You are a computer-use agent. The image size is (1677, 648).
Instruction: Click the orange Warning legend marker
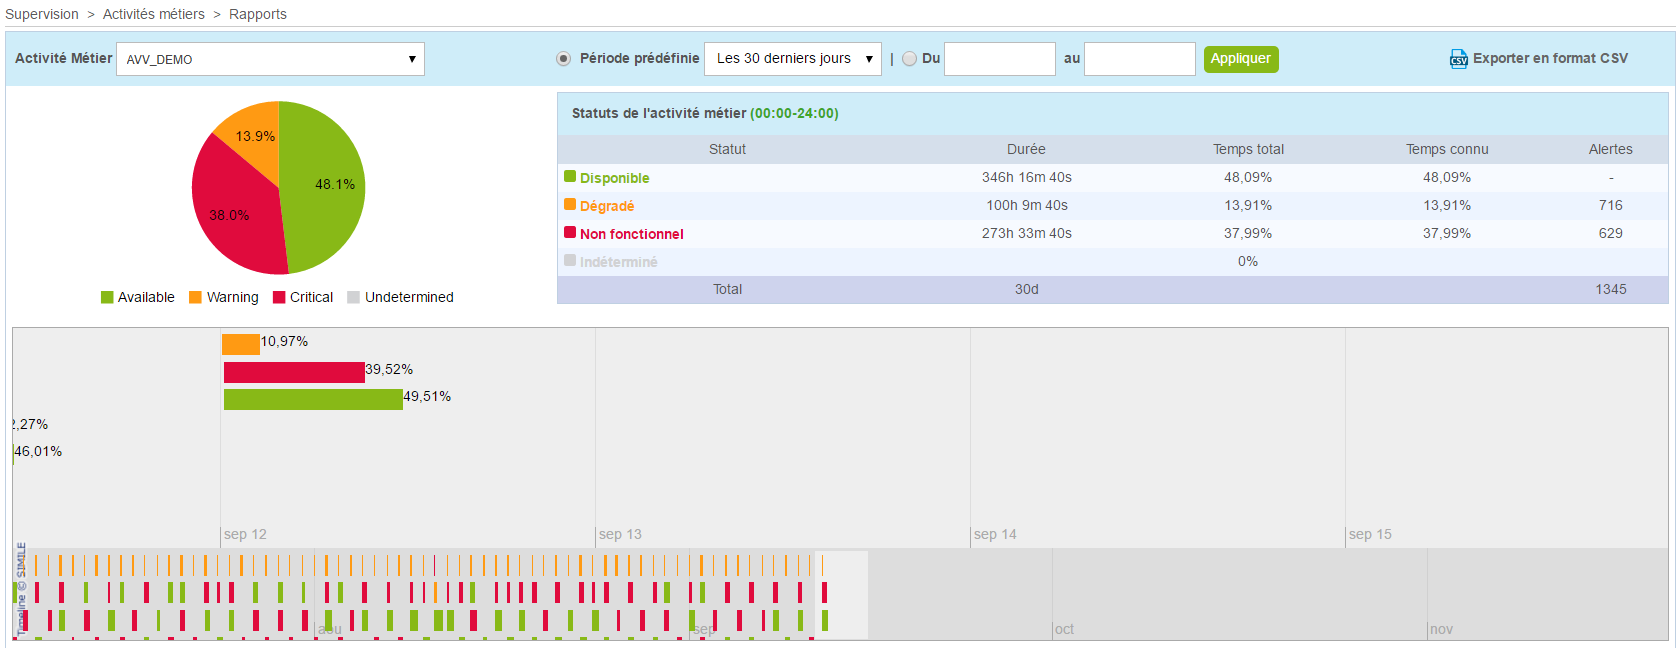(196, 298)
